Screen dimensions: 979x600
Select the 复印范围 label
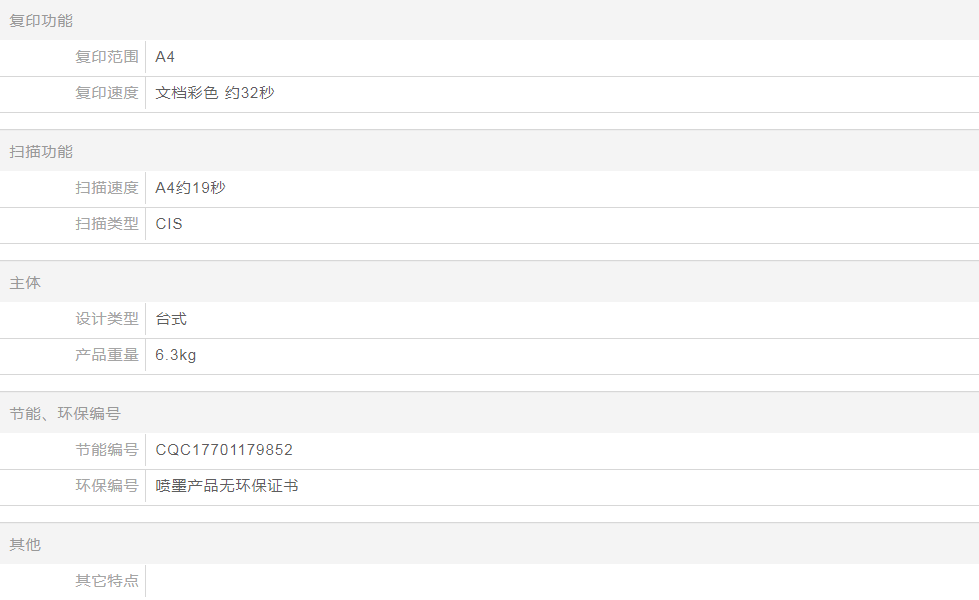click(107, 57)
